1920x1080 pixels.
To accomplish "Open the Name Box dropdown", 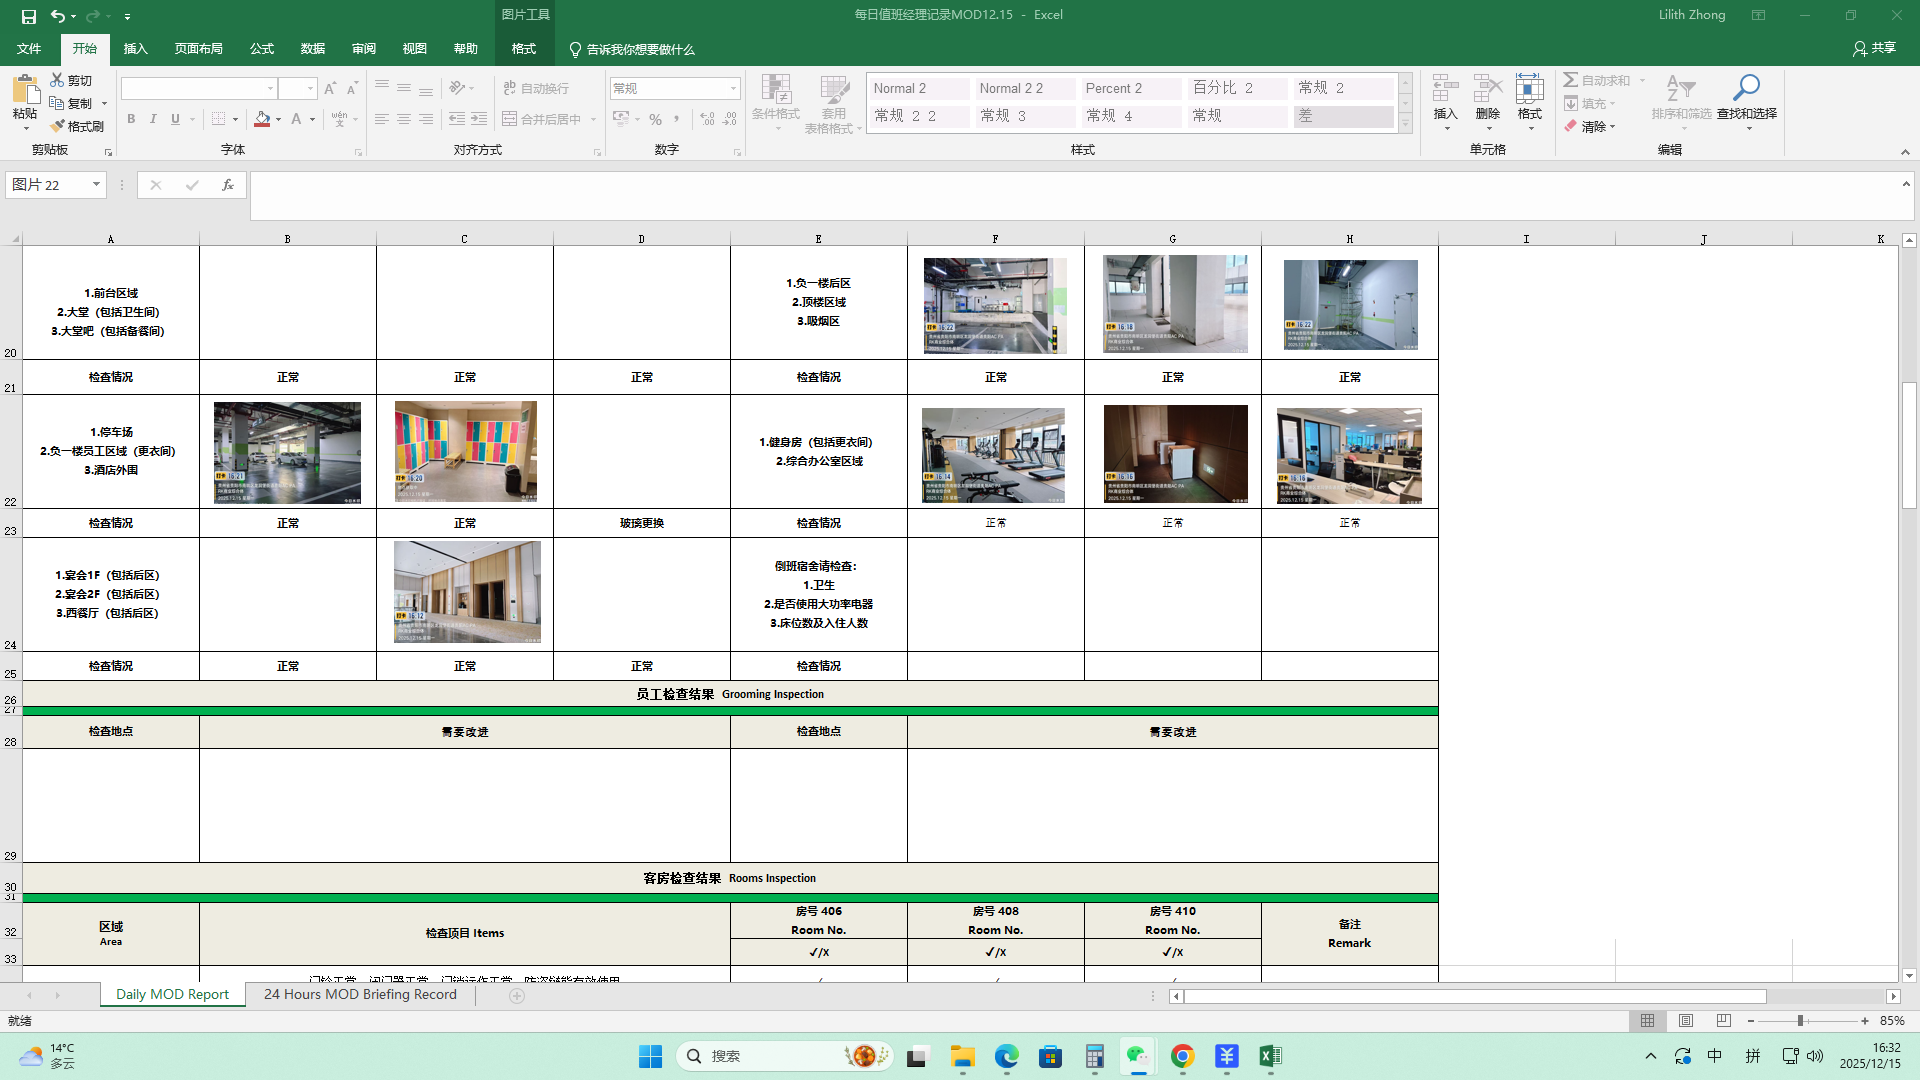I will 96,185.
